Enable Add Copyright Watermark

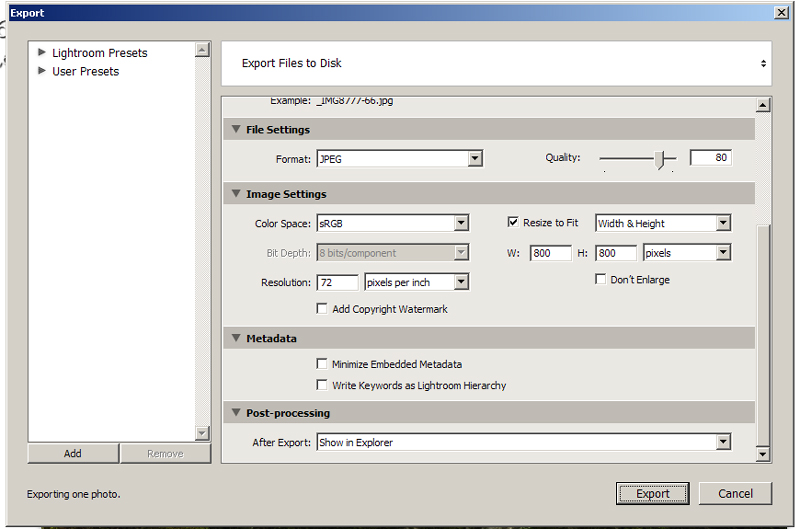point(322,309)
